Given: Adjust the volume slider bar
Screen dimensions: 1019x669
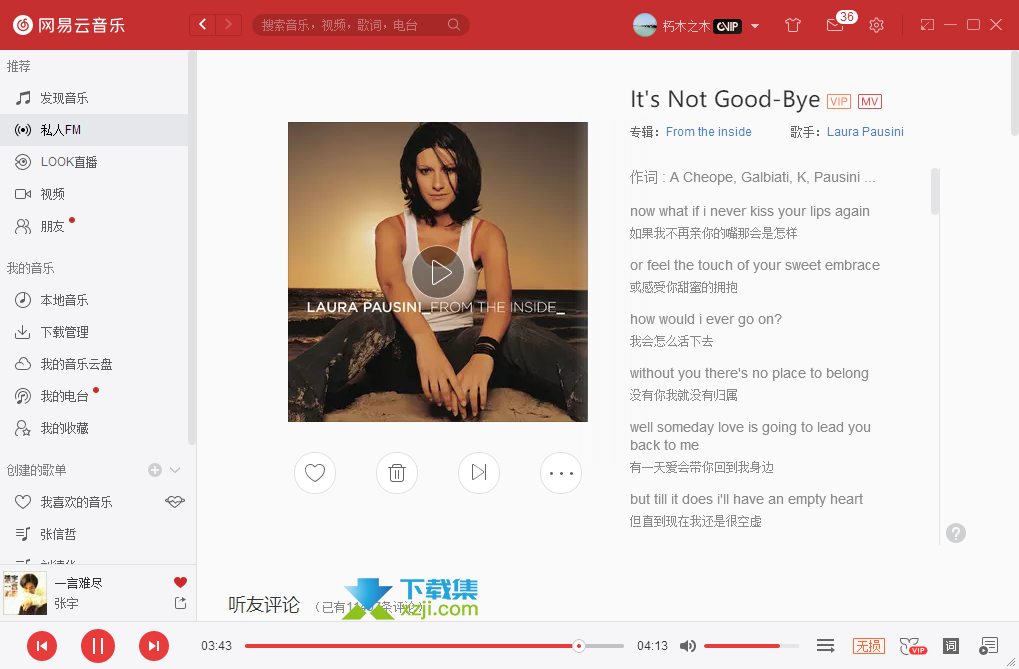Looking at the screenshot, I should coord(751,646).
